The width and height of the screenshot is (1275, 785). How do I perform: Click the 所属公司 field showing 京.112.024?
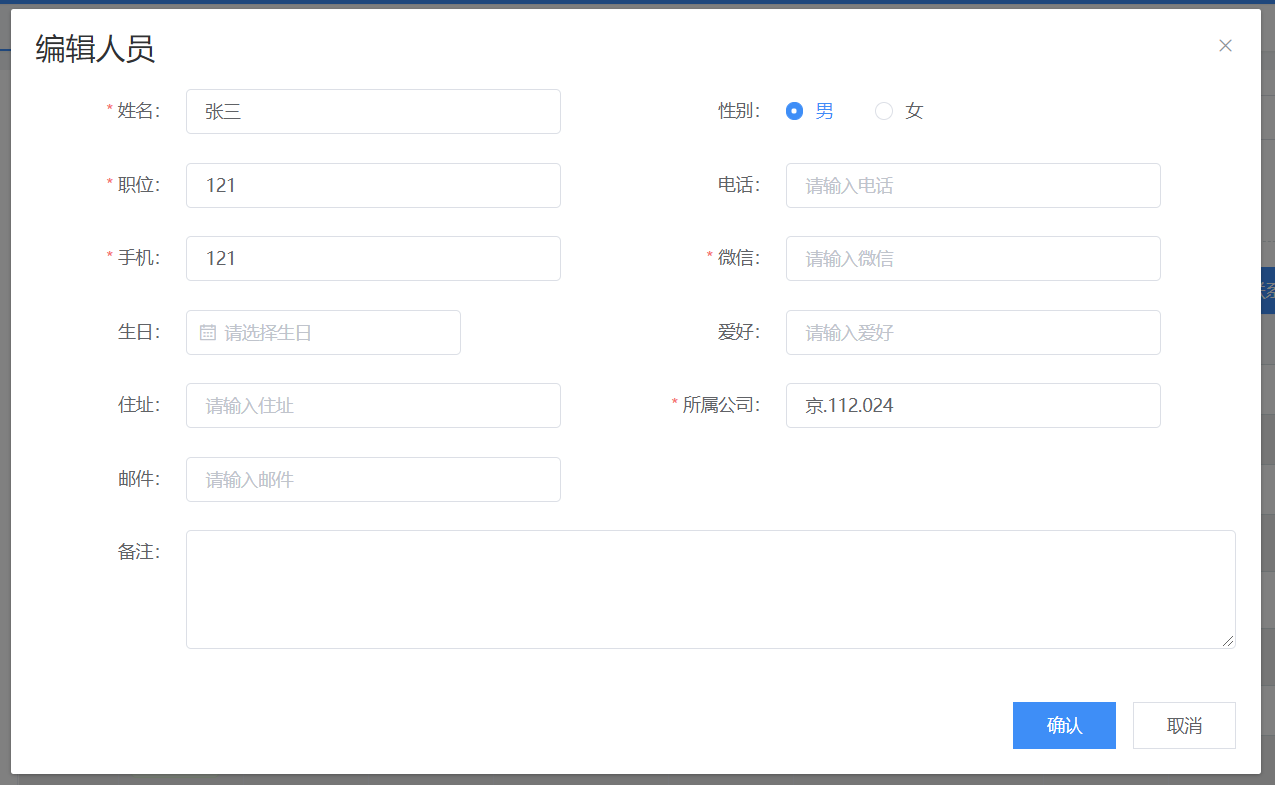[x=972, y=406]
